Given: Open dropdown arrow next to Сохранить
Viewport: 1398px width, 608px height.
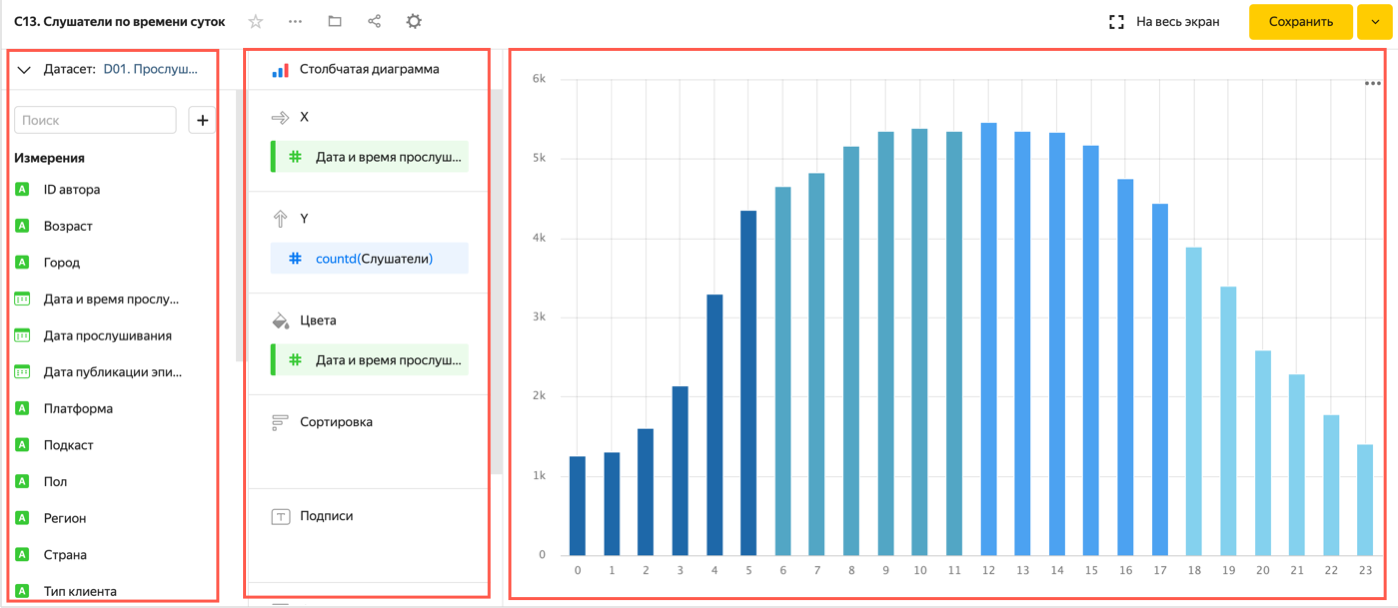Looking at the screenshot, I should [1374, 22].
